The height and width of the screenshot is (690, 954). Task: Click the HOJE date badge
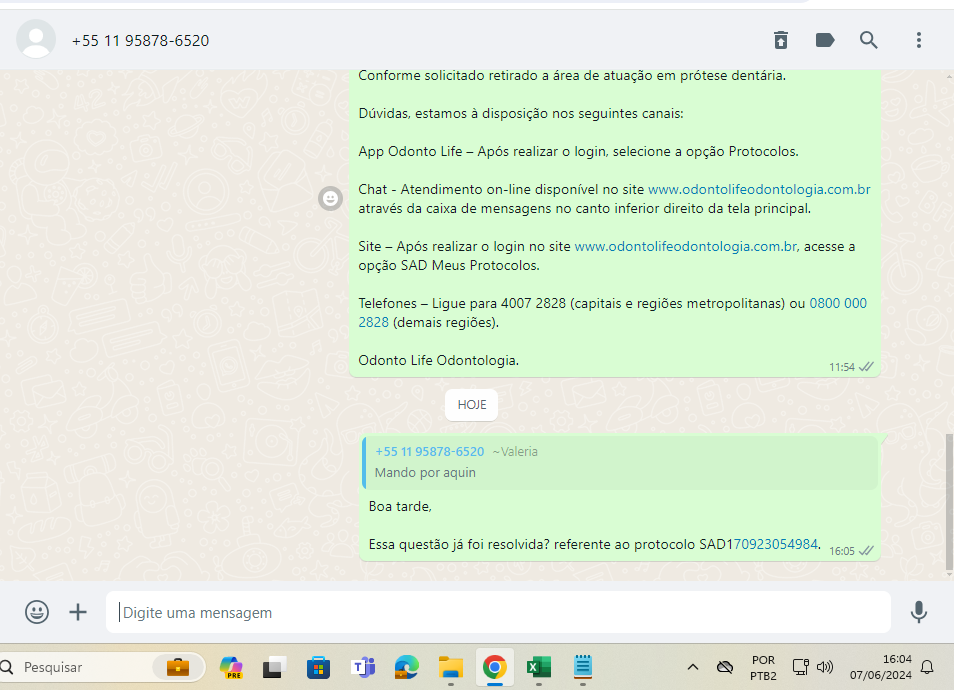coord(472,405)
